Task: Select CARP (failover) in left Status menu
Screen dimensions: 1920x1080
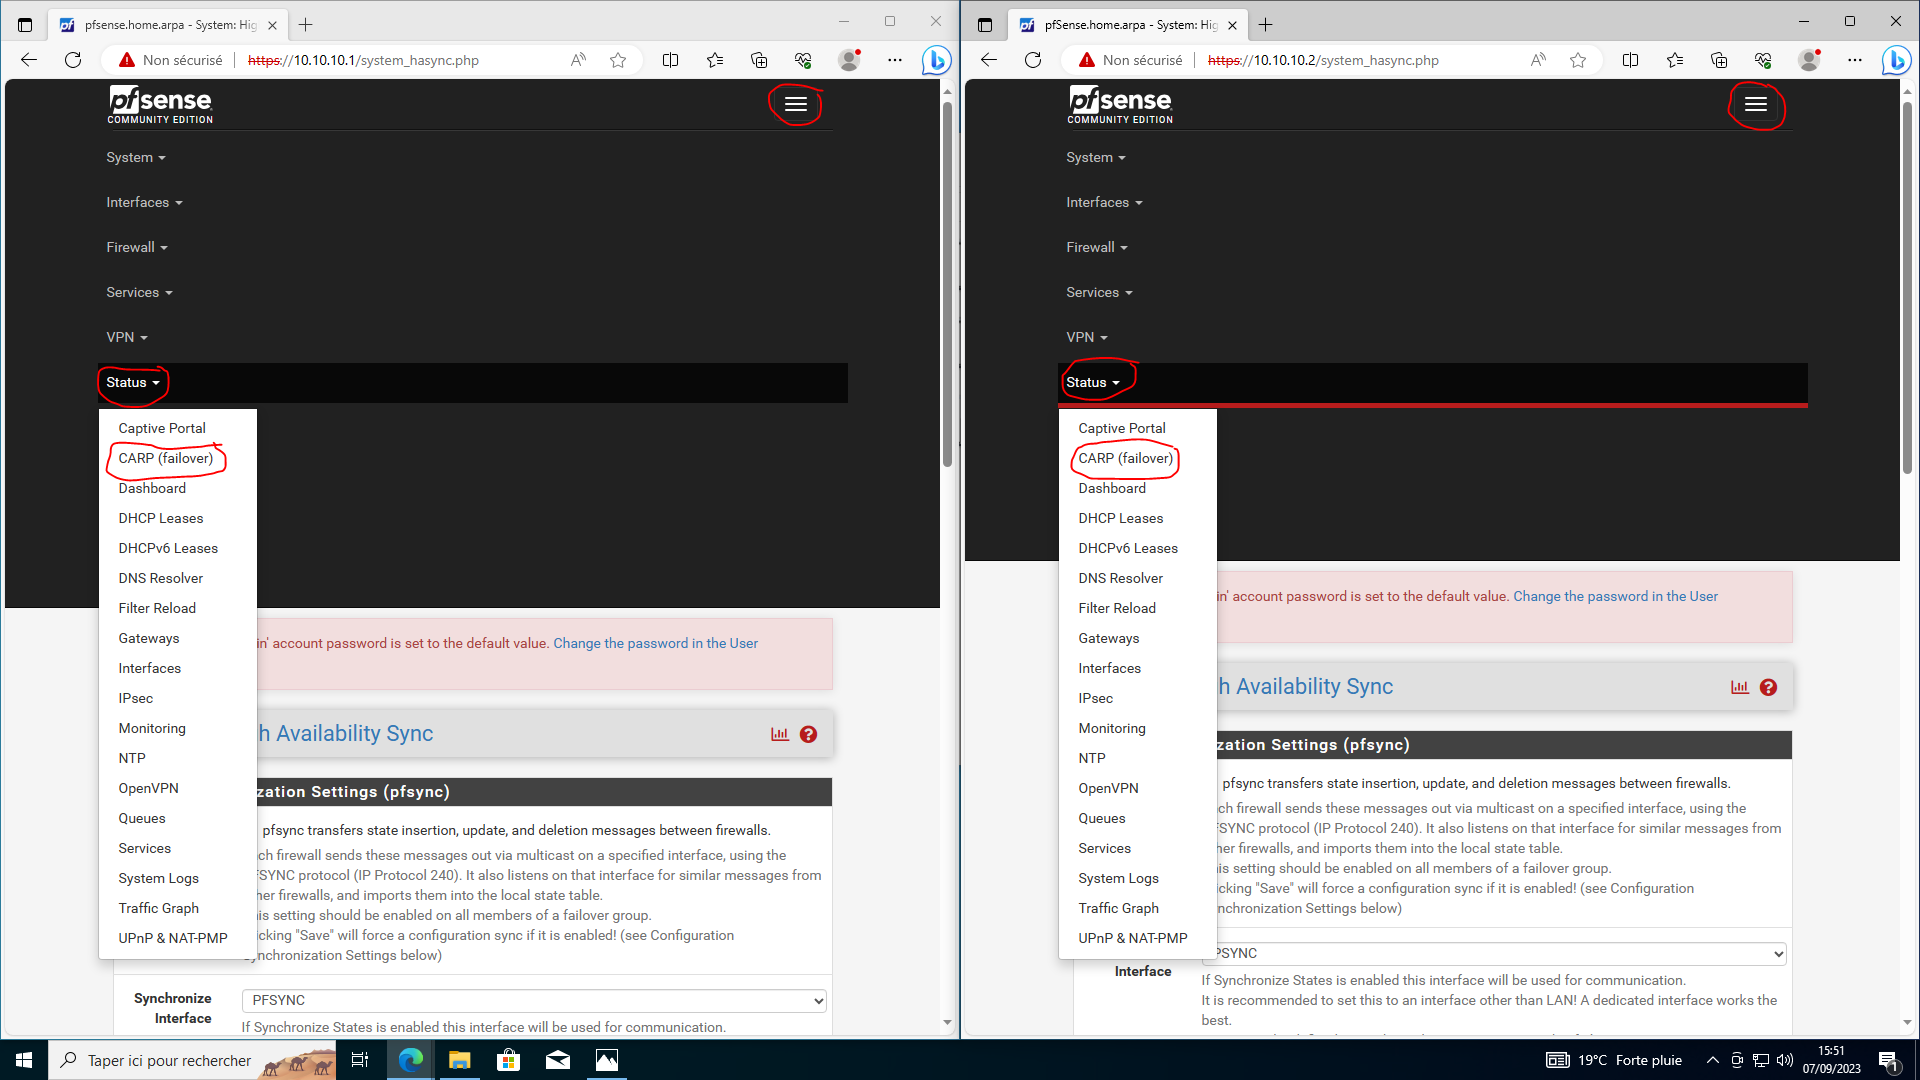Action: [x=165, y=458]
